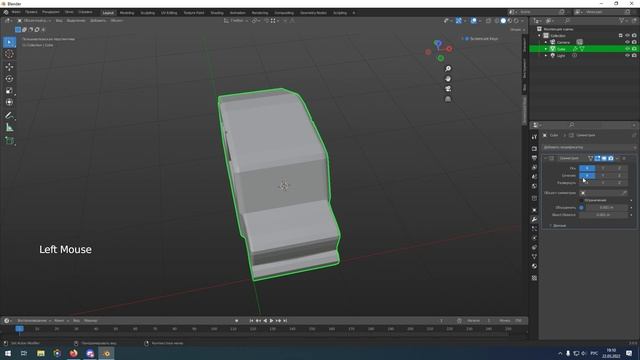Jump to the timeline start frame

point(251,321)
